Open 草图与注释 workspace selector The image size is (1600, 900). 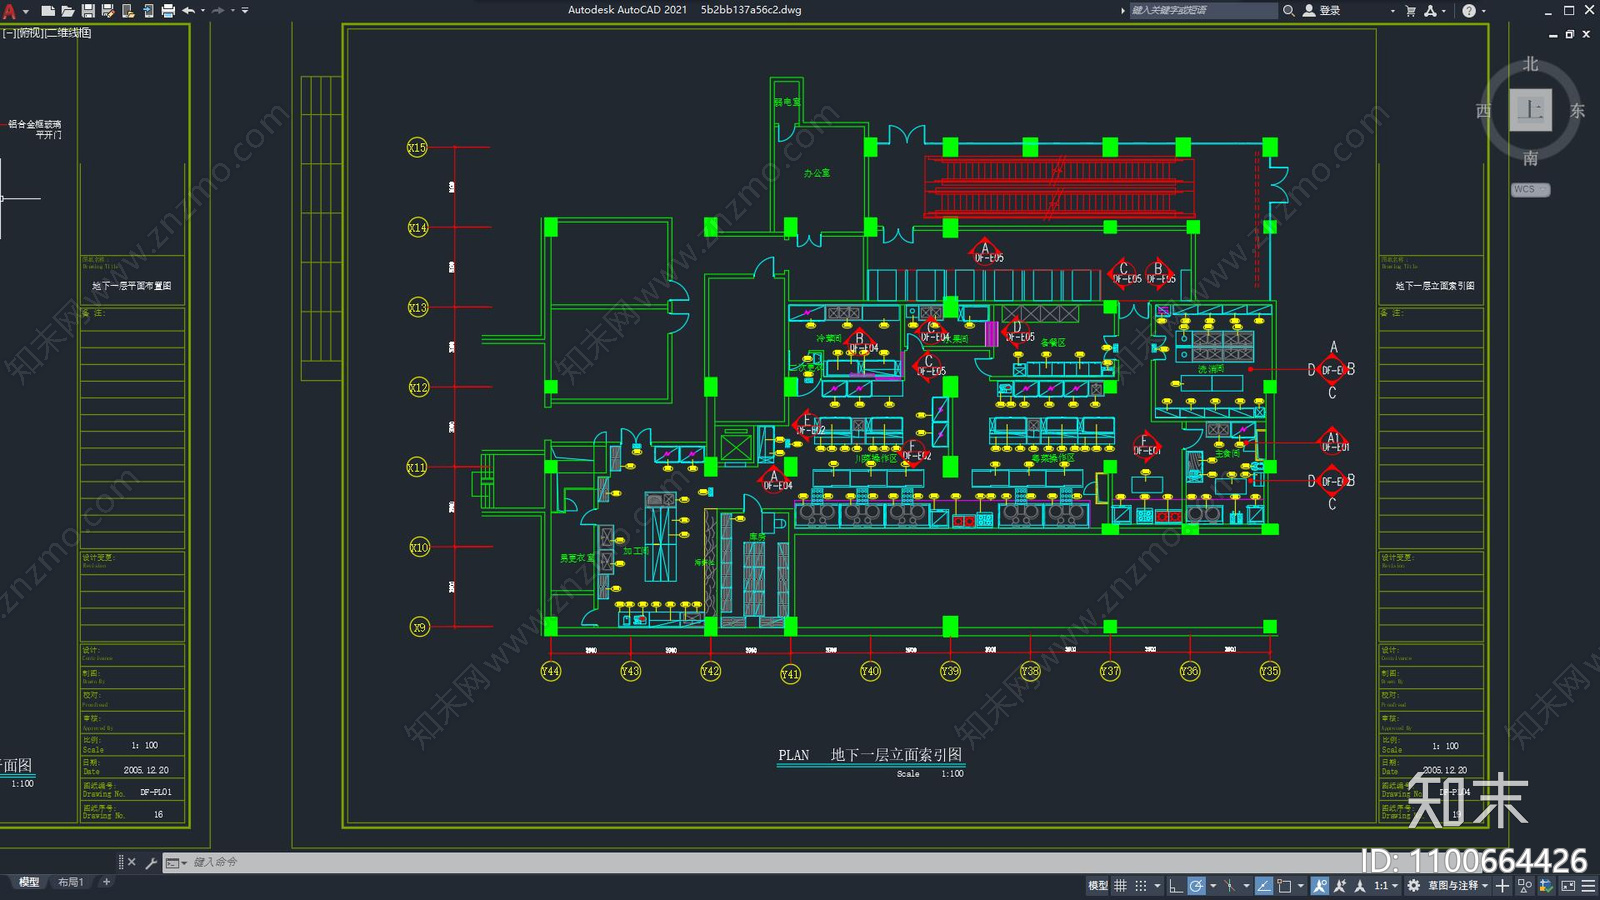[x=1458, y=885]
